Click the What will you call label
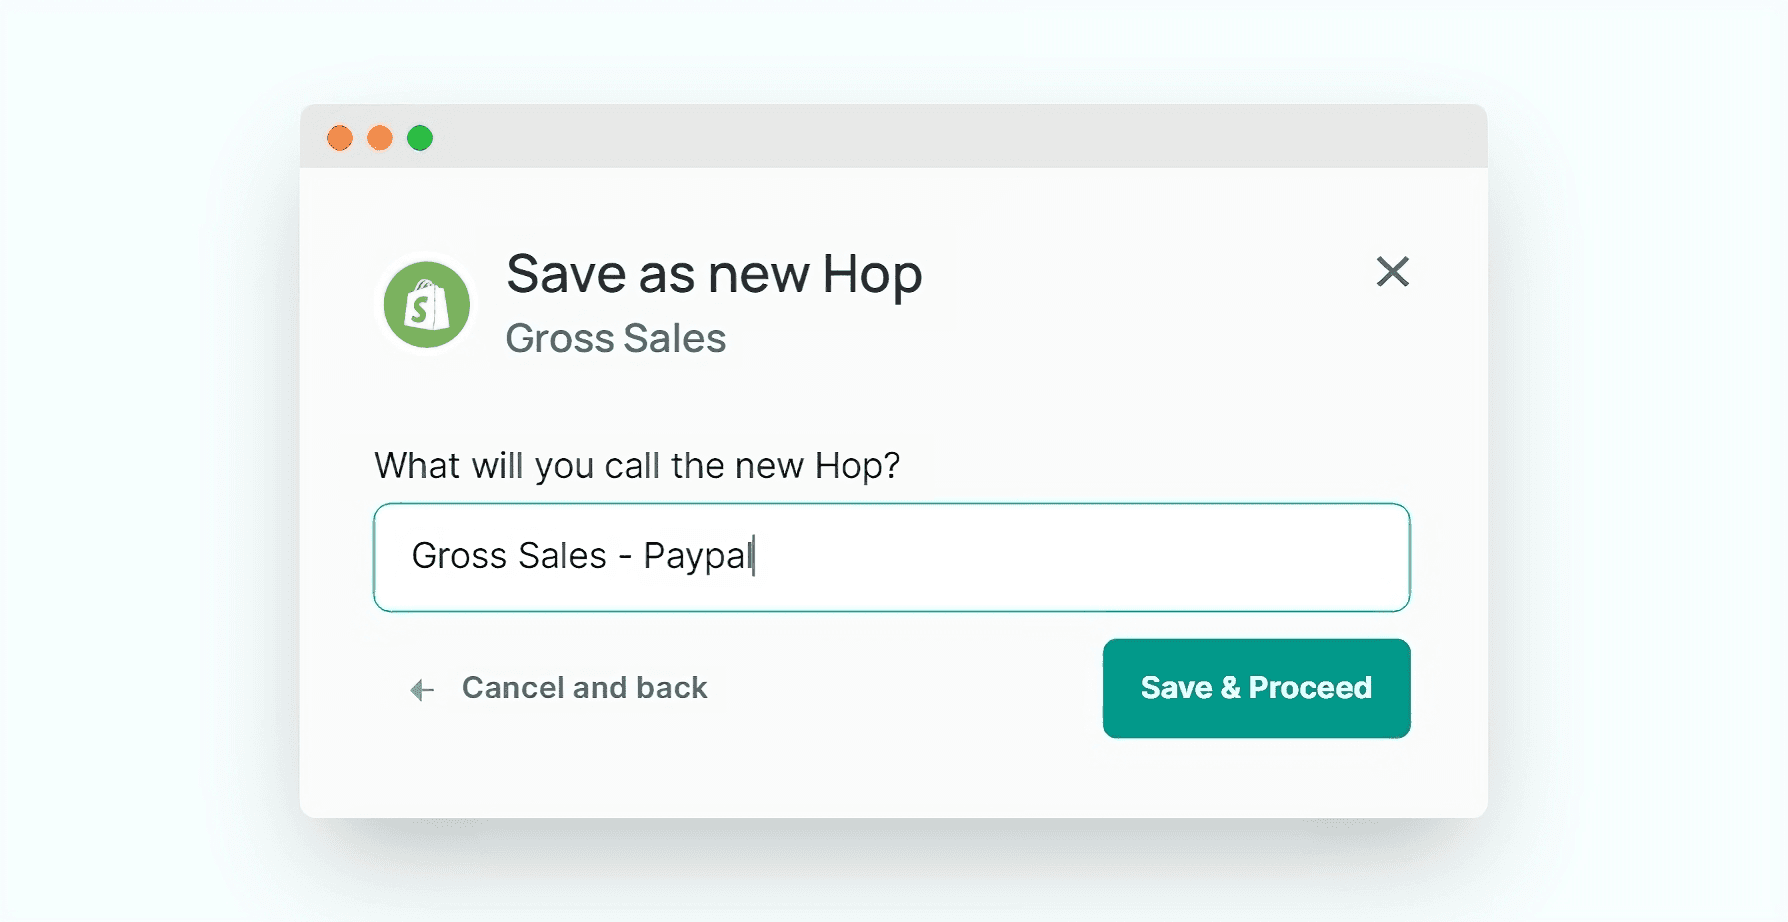The image size is (1788, 922). [636, 466]
